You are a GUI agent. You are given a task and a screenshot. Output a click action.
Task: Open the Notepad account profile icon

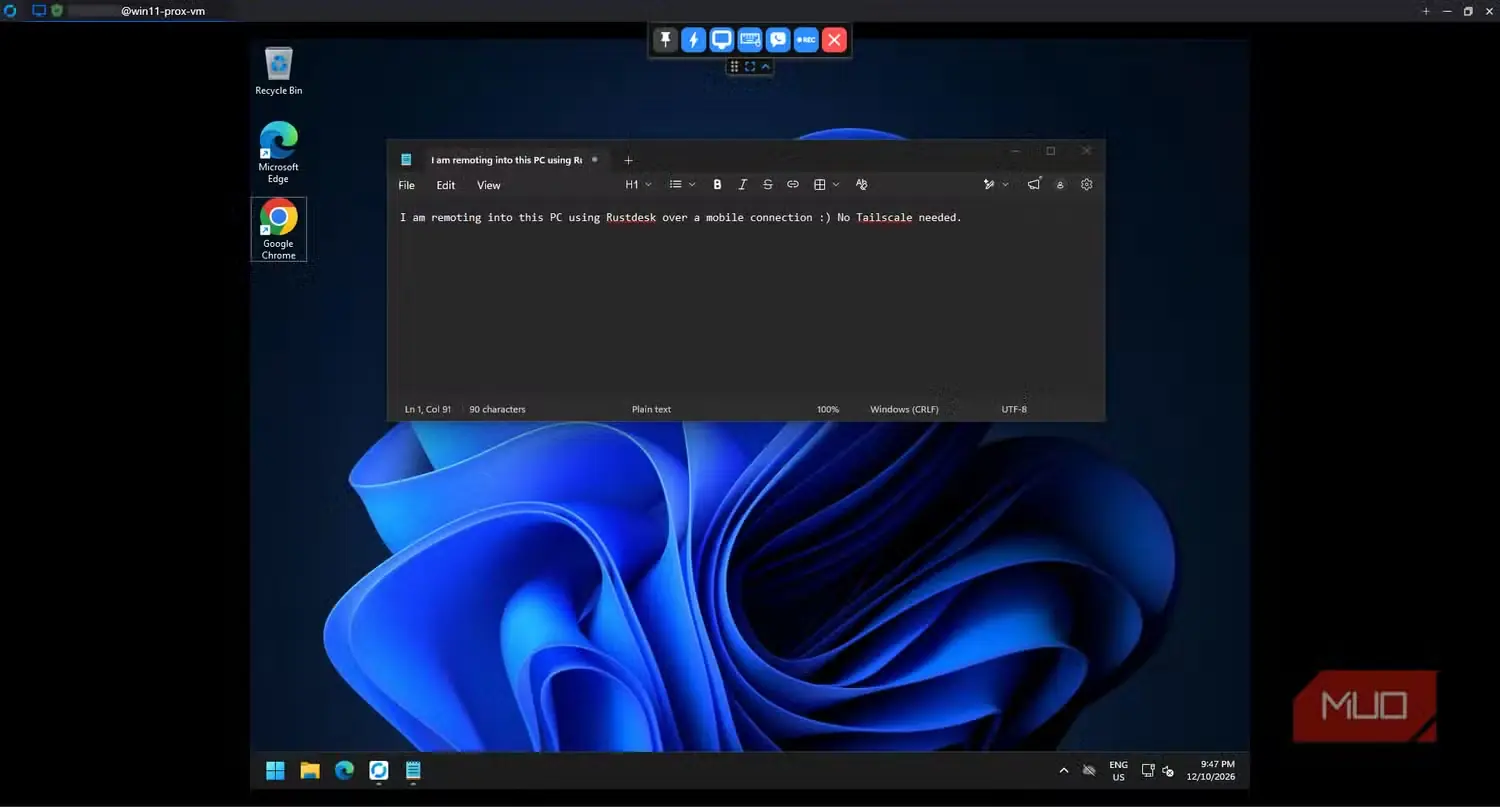(x=1060, y=185)
